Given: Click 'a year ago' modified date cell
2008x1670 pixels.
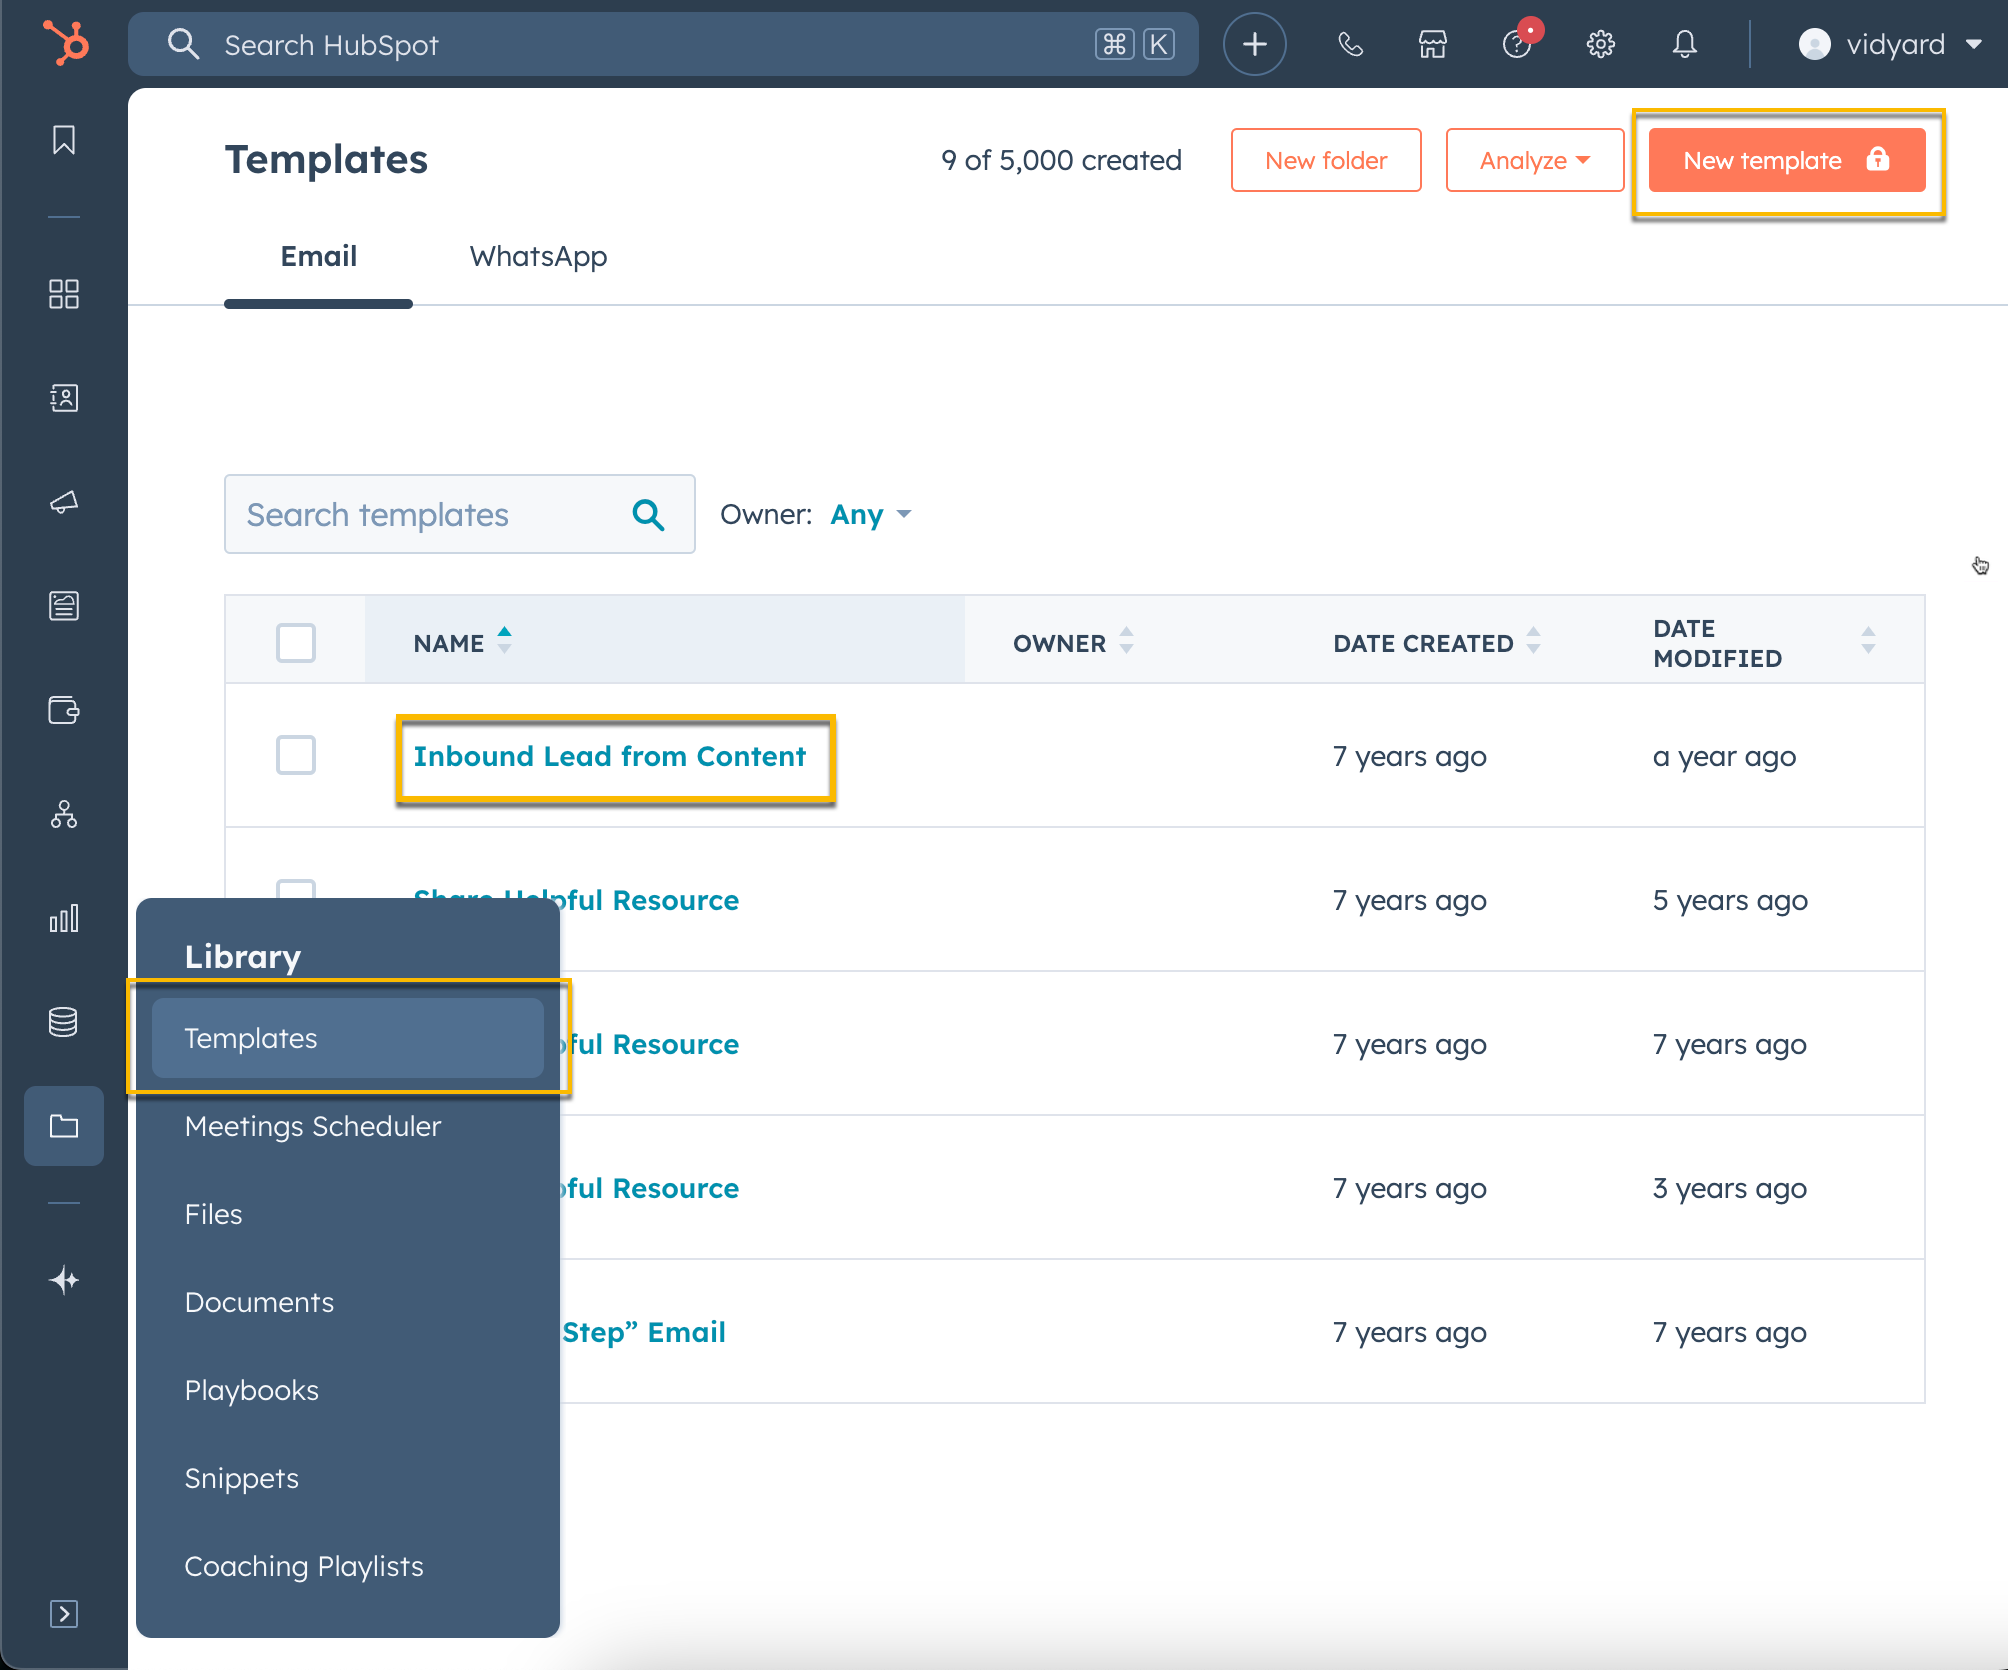Looking at the screenshot, I should coord(1724,756).
